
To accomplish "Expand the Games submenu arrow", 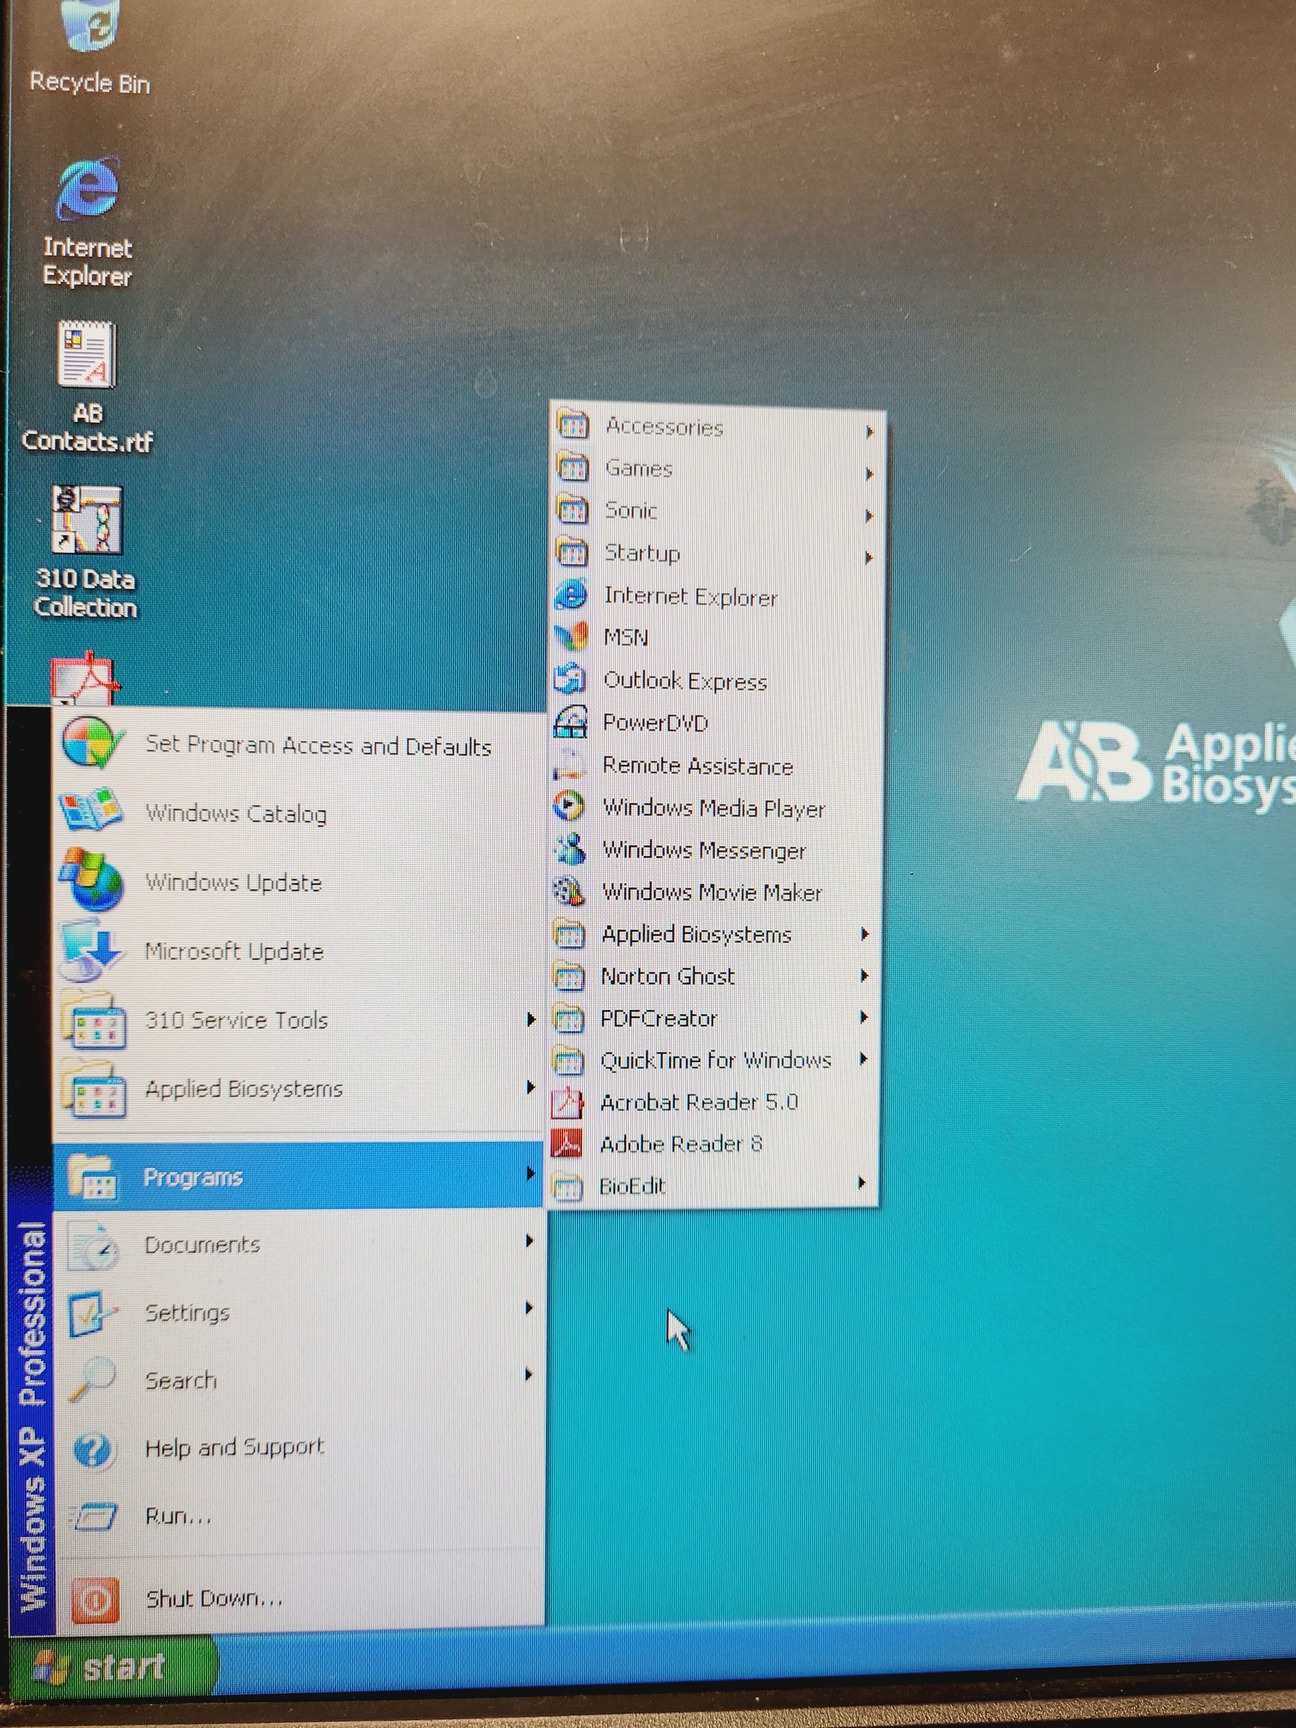I will (869, 474).
